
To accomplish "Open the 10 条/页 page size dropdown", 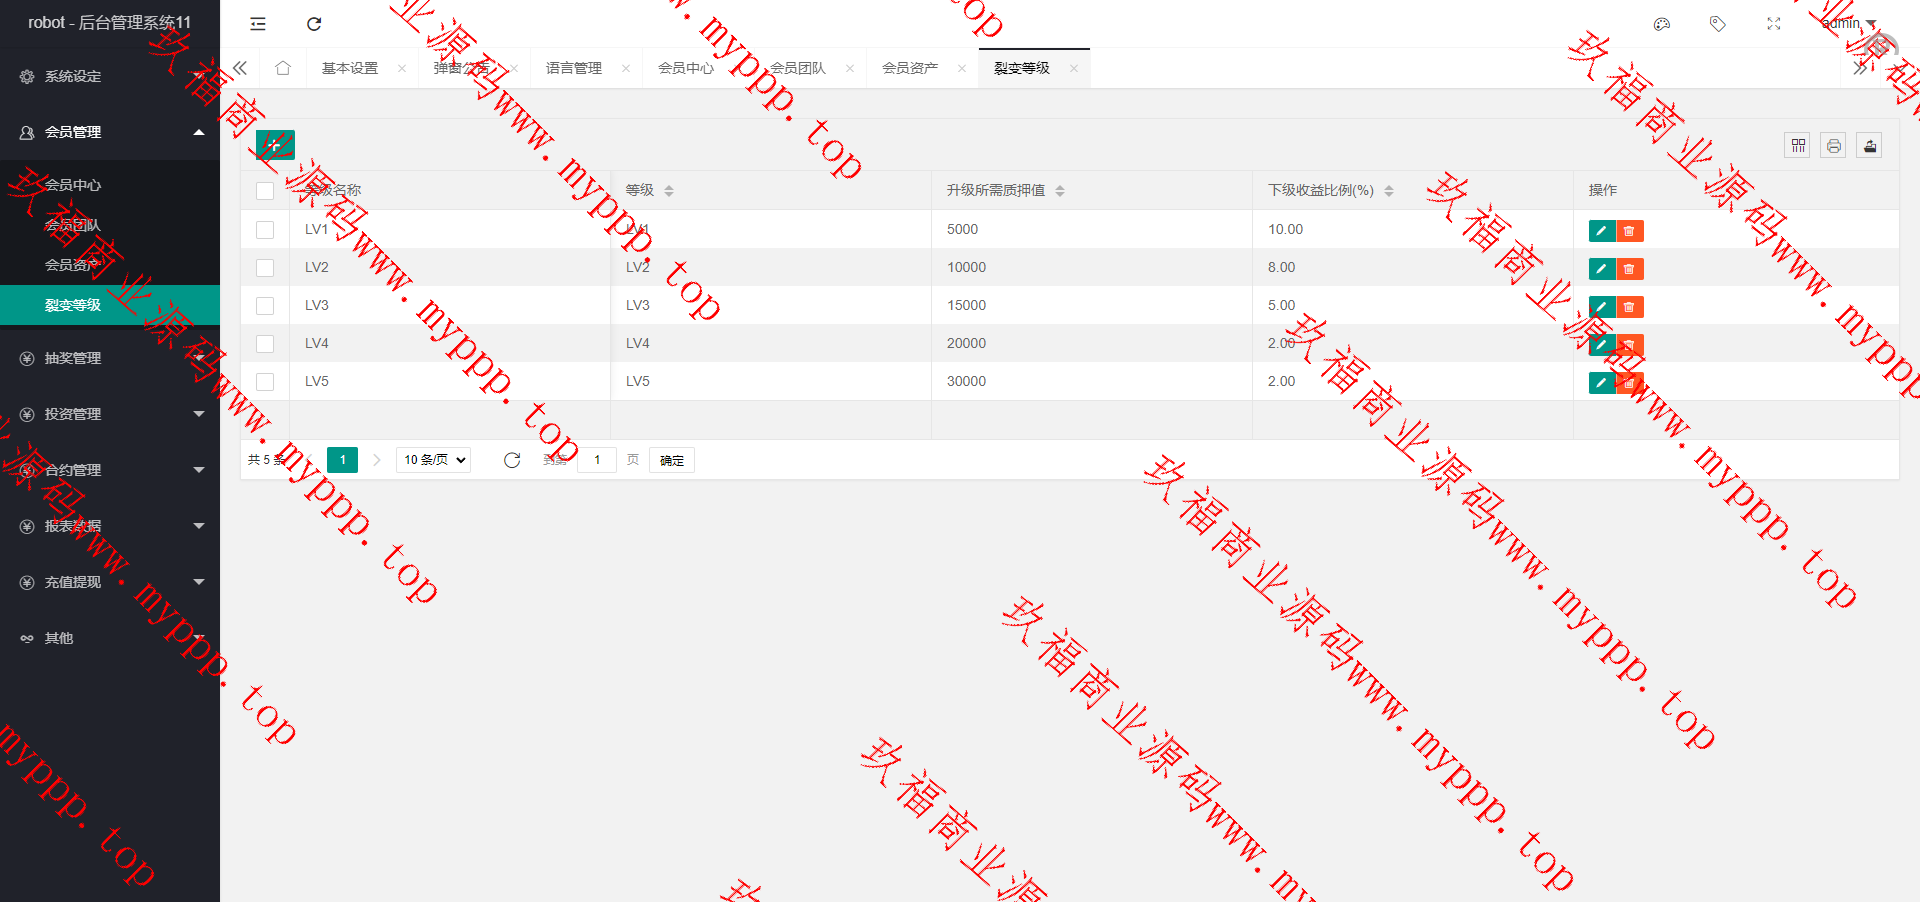I will 434,460.
